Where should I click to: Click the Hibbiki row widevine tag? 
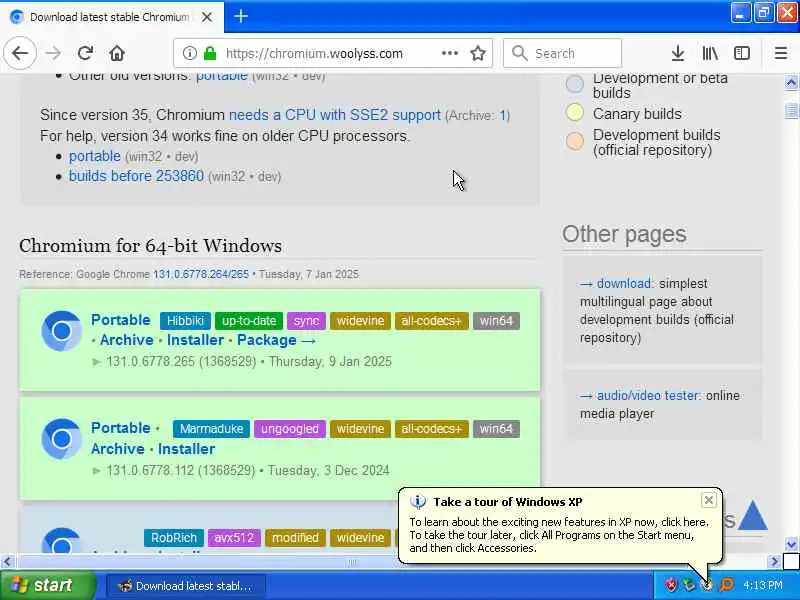coord(360,321)
